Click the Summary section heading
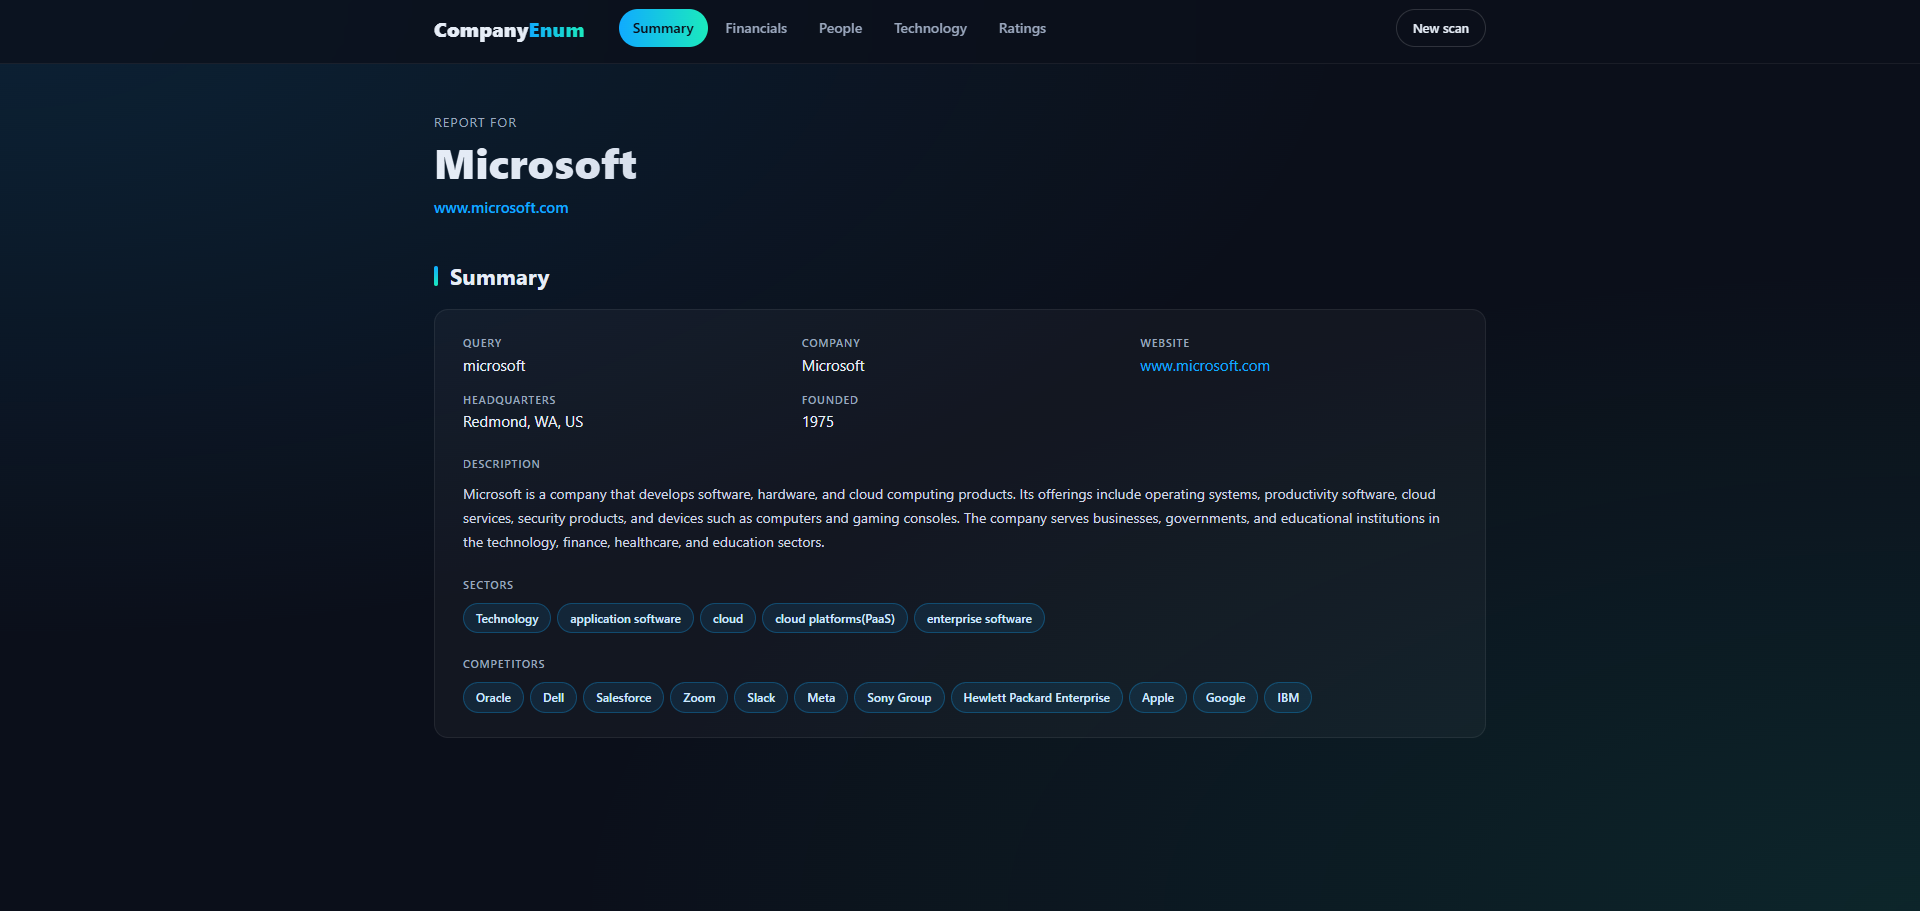1920x911 pixels. [x=499, y=277]
